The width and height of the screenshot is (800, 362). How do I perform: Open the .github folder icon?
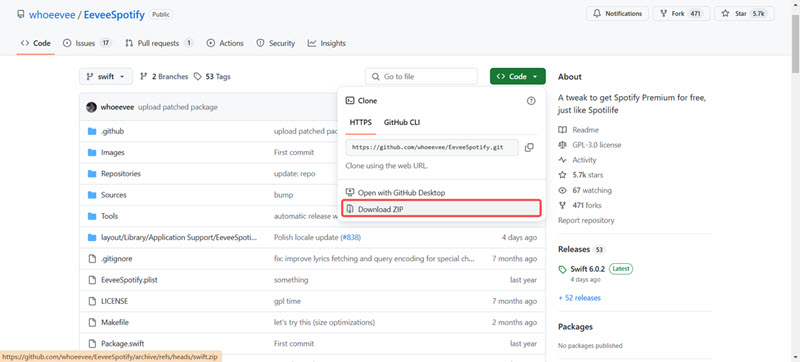(92, 131)
